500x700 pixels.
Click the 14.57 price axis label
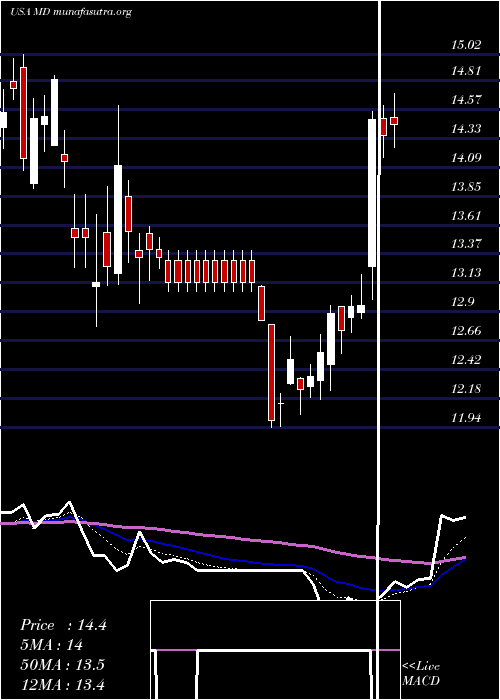point(467,100)
